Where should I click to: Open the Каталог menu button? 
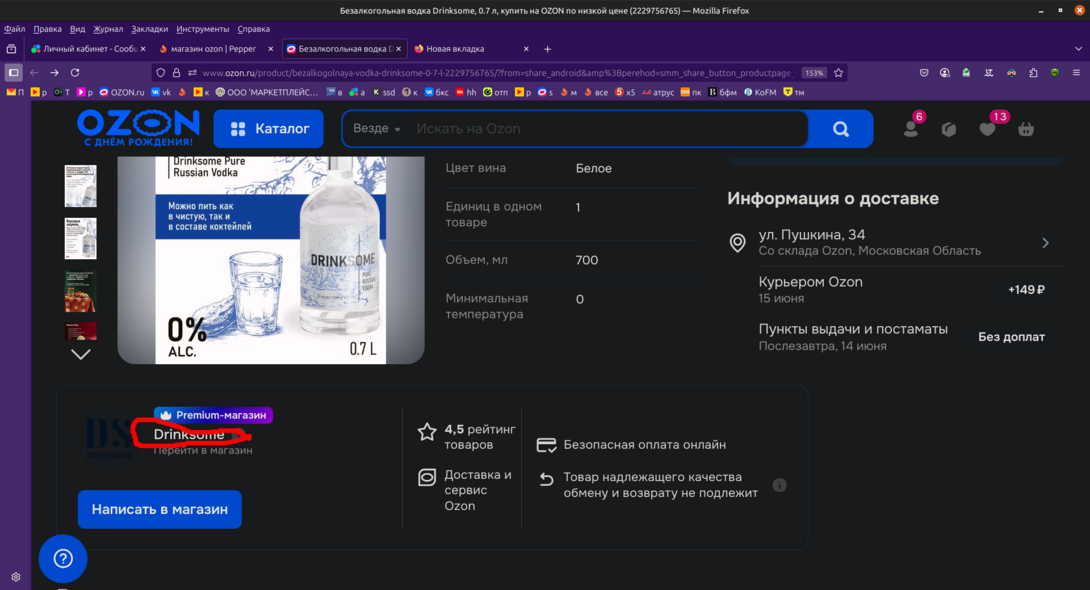(x=268, y=129)
